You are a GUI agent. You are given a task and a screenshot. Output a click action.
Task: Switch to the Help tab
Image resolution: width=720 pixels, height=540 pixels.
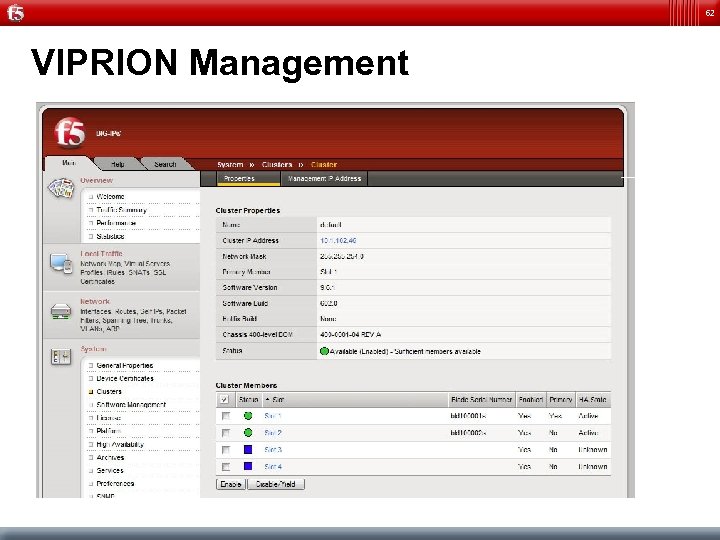pyautogui.click(x=118, y=164)
